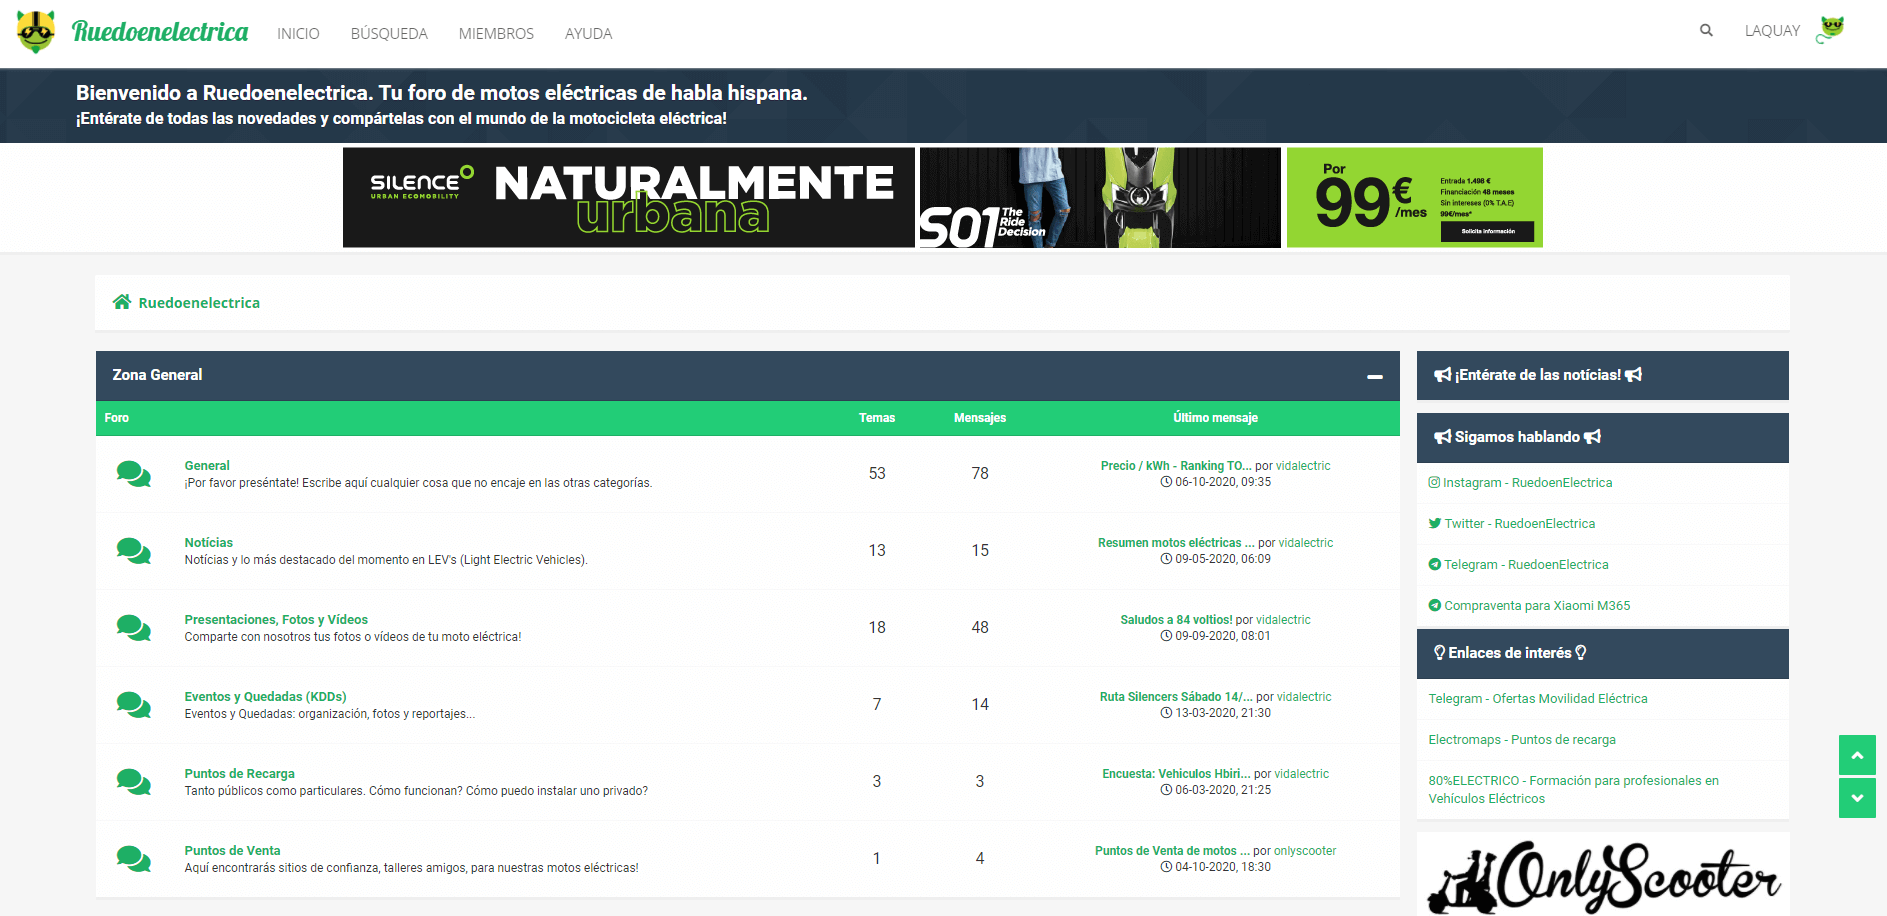Open the AYUDA menu item
Screen dimensions: 1887x916
coord(588,34)
